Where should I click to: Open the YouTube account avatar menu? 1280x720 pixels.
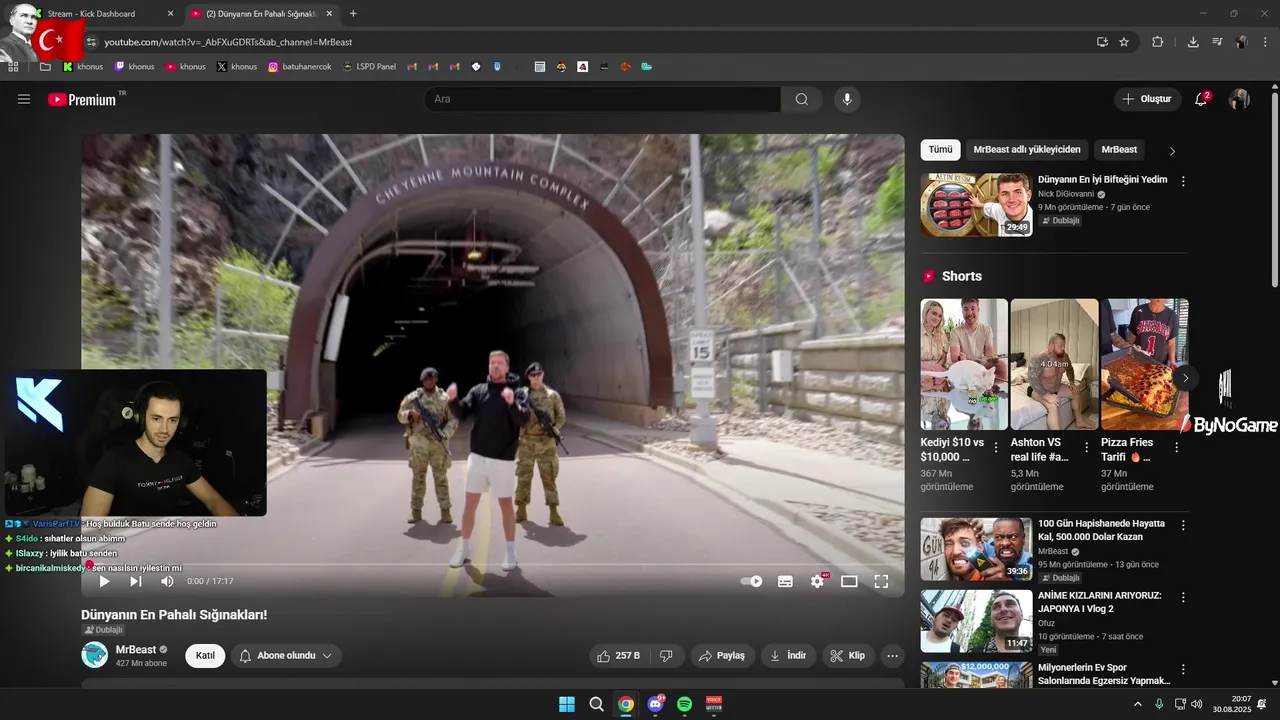1239,99
